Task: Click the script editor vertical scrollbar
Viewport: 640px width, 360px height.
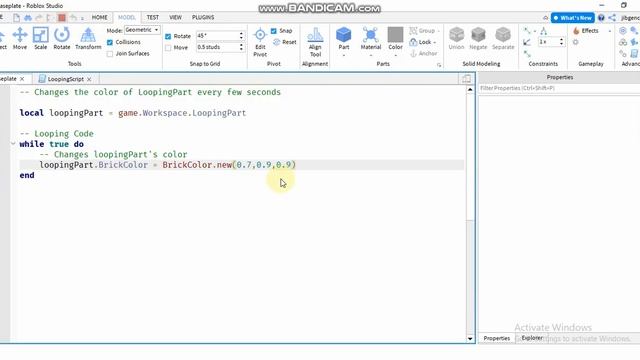Action: click(470, 214)
